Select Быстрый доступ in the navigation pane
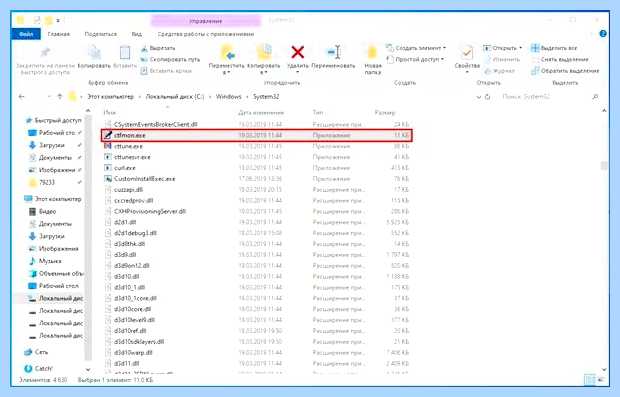620x397 pixels. [x=53, y=120]
